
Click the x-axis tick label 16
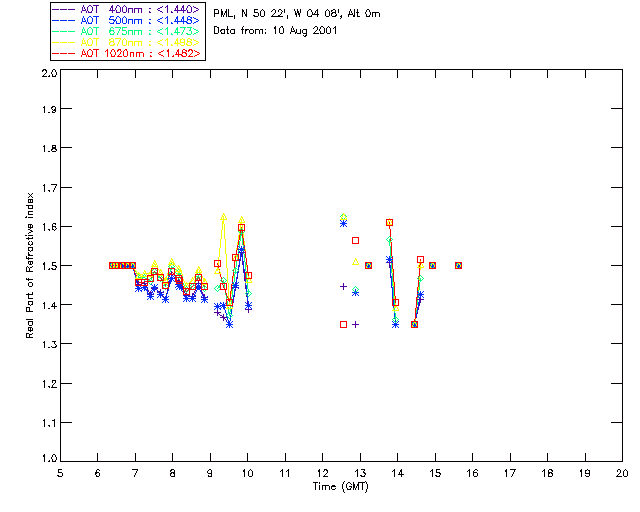(473, 473)
